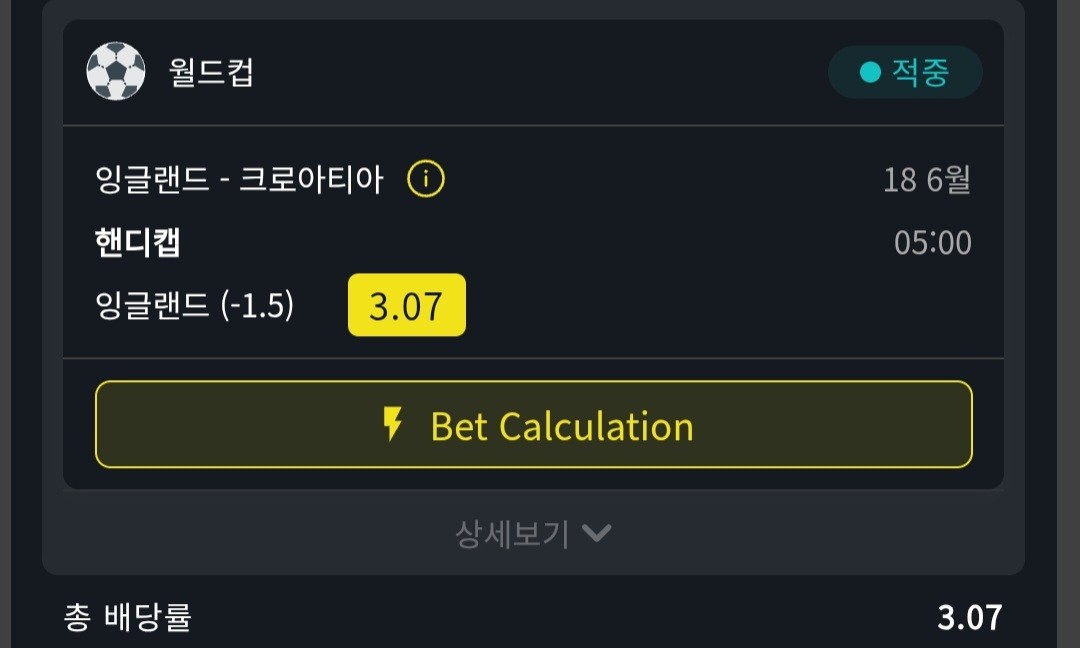1080x648 pixels.
Task: Click the soccer ball sport icon
Action: 116,71
